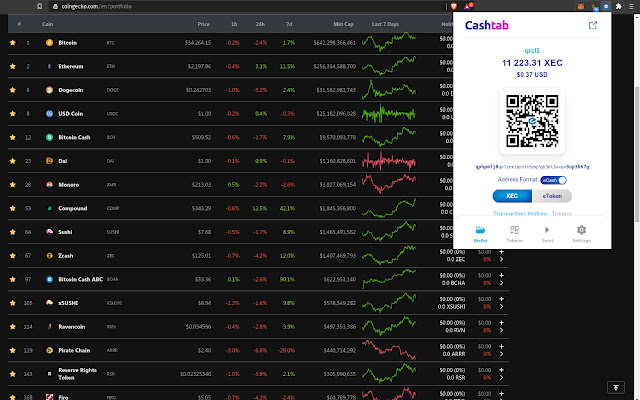Toggle the Dogecoin favorite star
Screen dimensions: 640x400
tap(13, 90)
